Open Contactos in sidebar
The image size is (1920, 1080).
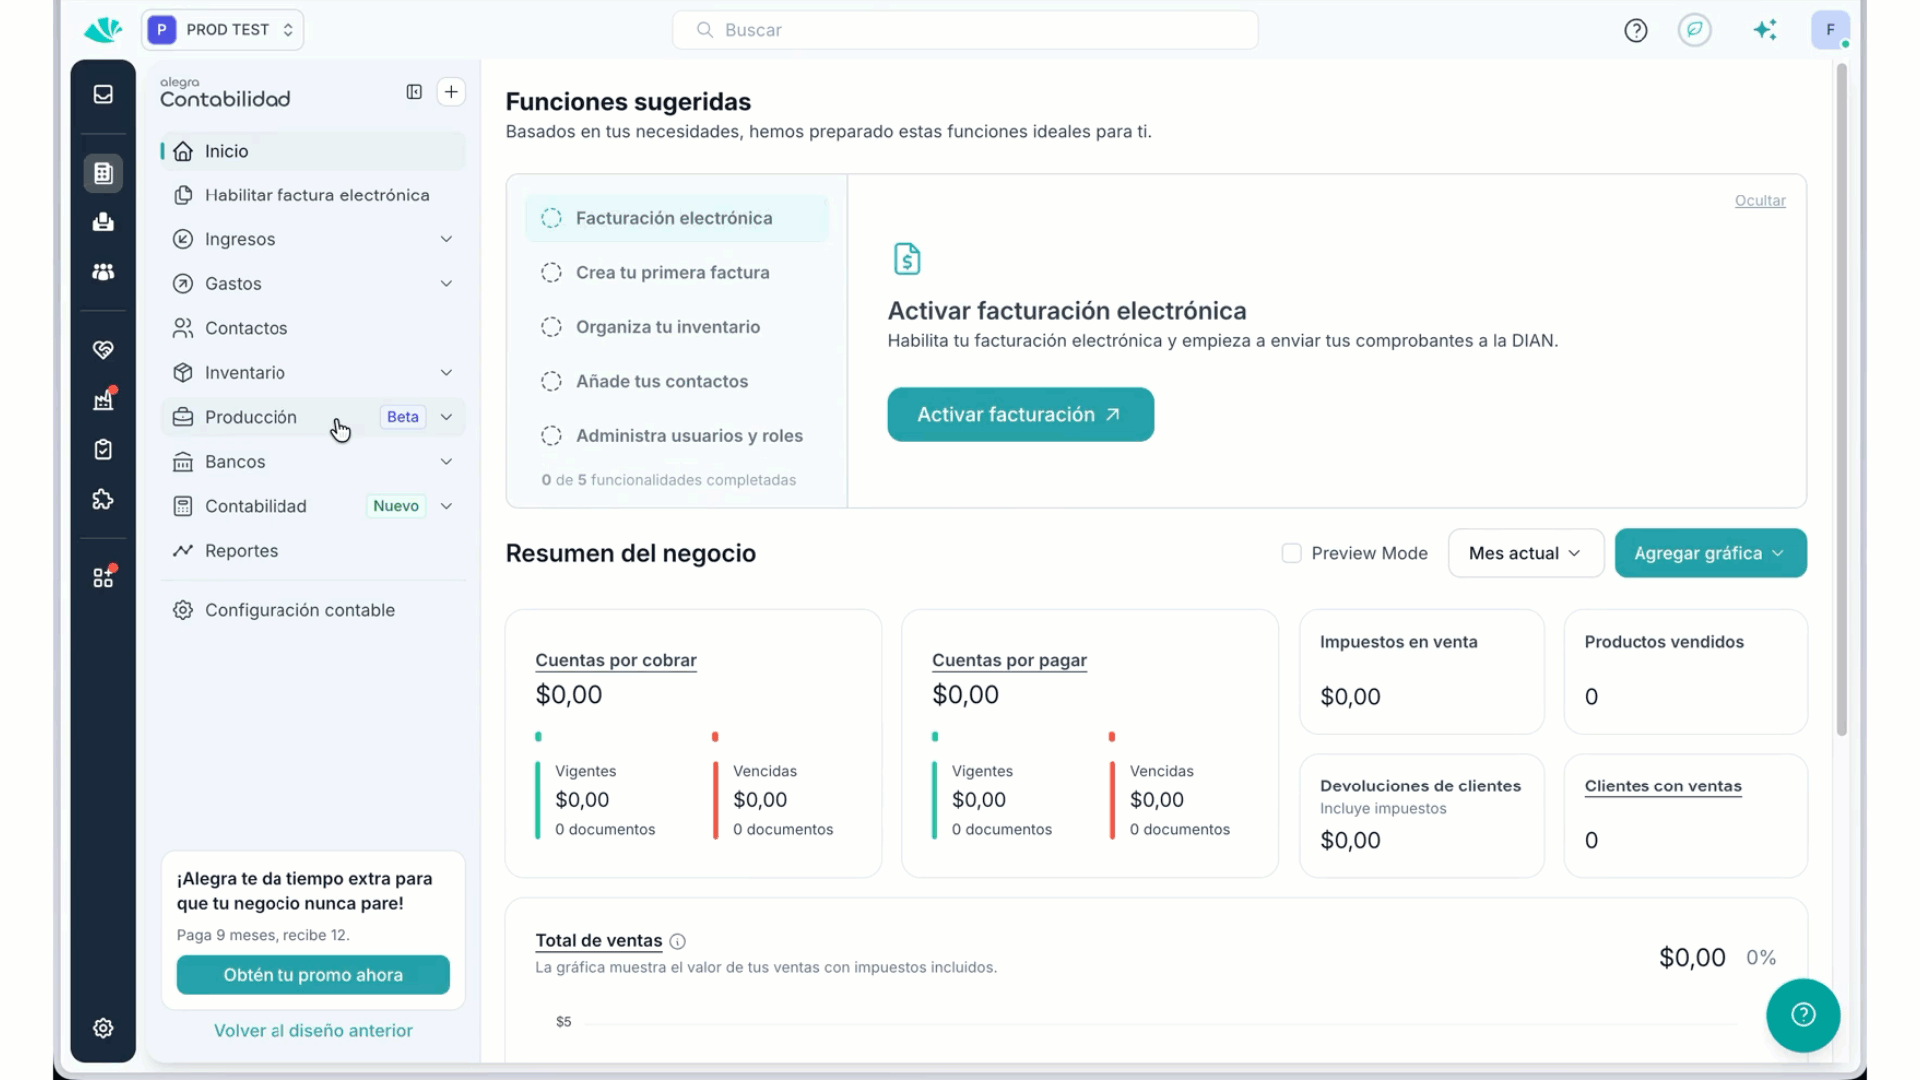tap(313, 328)
